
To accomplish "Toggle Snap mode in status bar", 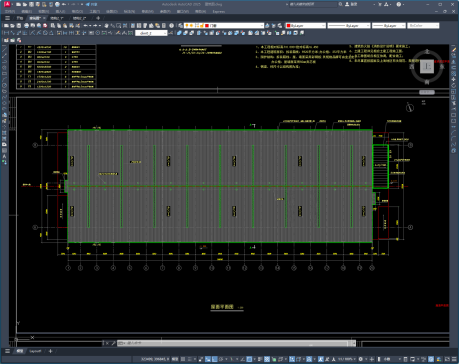I will [x=189, y=359].
